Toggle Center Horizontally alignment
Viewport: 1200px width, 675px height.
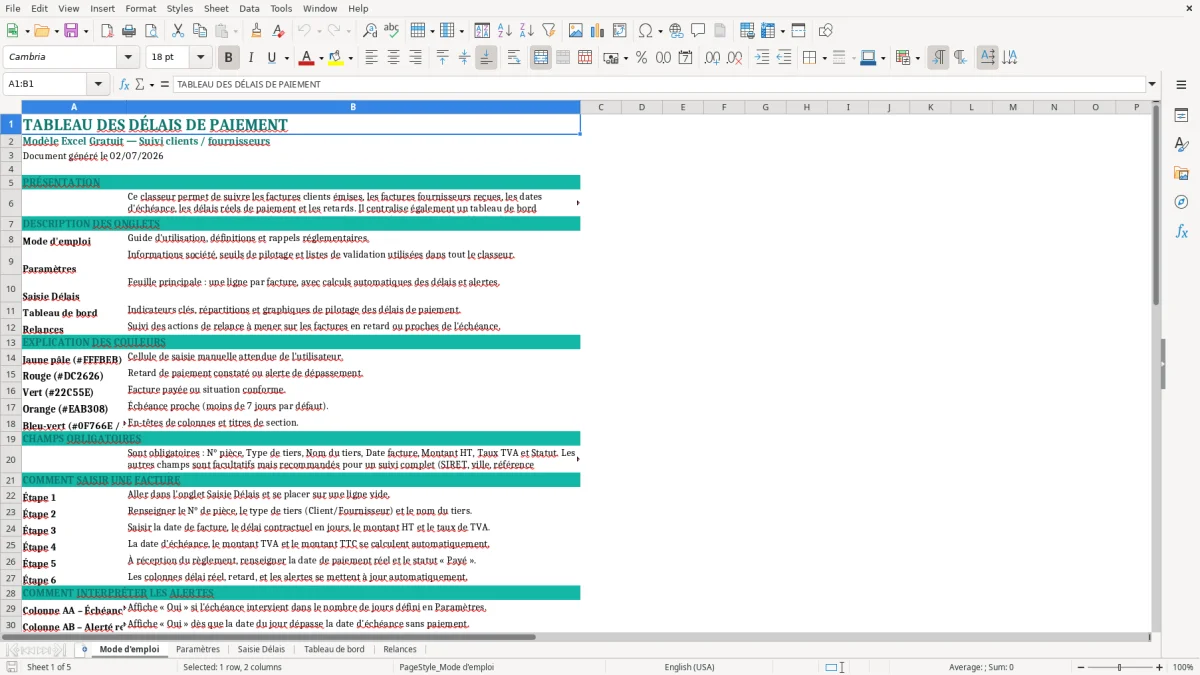click(x=393, y=58)
